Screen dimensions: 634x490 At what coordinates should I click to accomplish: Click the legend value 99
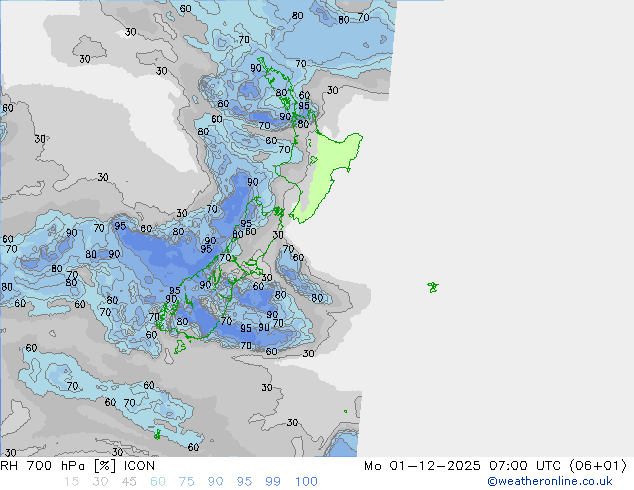273,482
